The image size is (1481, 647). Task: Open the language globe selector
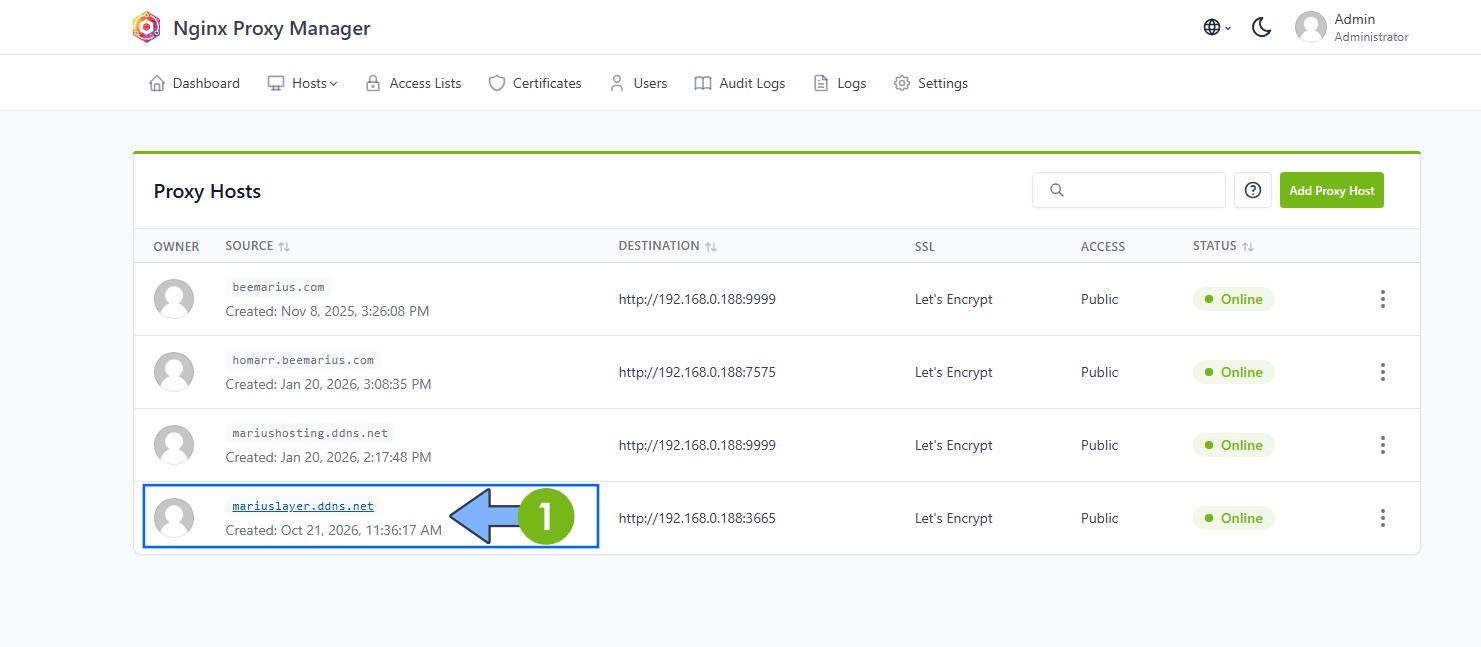point(1217,28)
